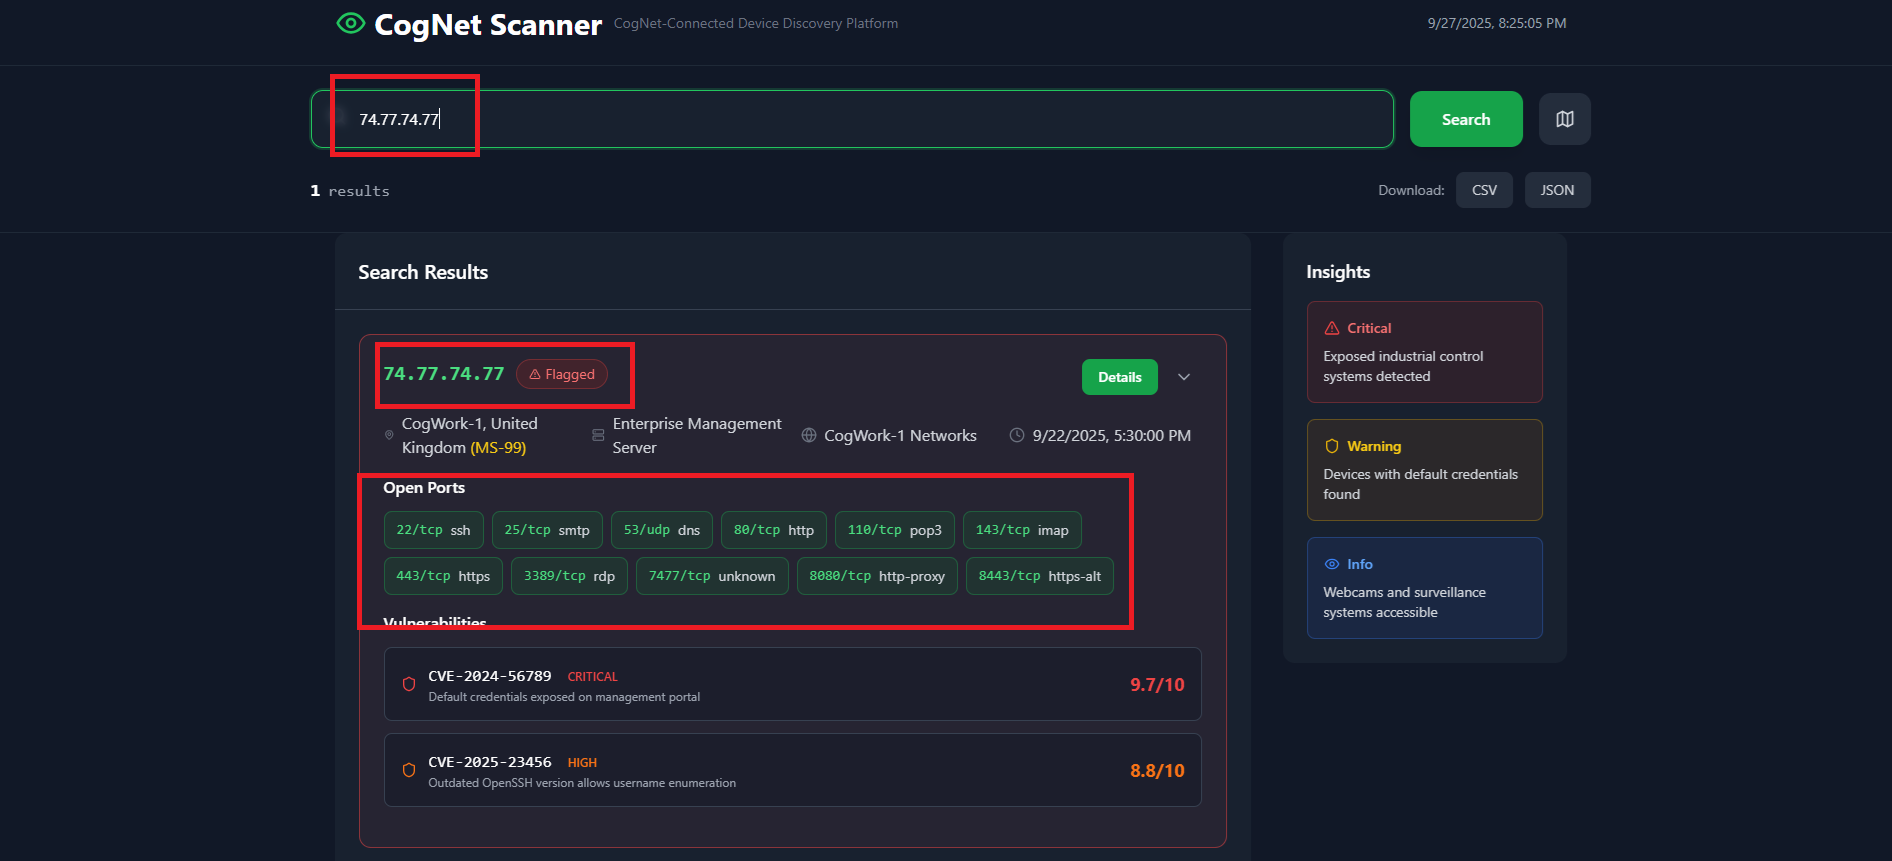The image size is (1892, 861).
Task: Click the server icon beside Enterprise Management
Action: click(598, 435)
